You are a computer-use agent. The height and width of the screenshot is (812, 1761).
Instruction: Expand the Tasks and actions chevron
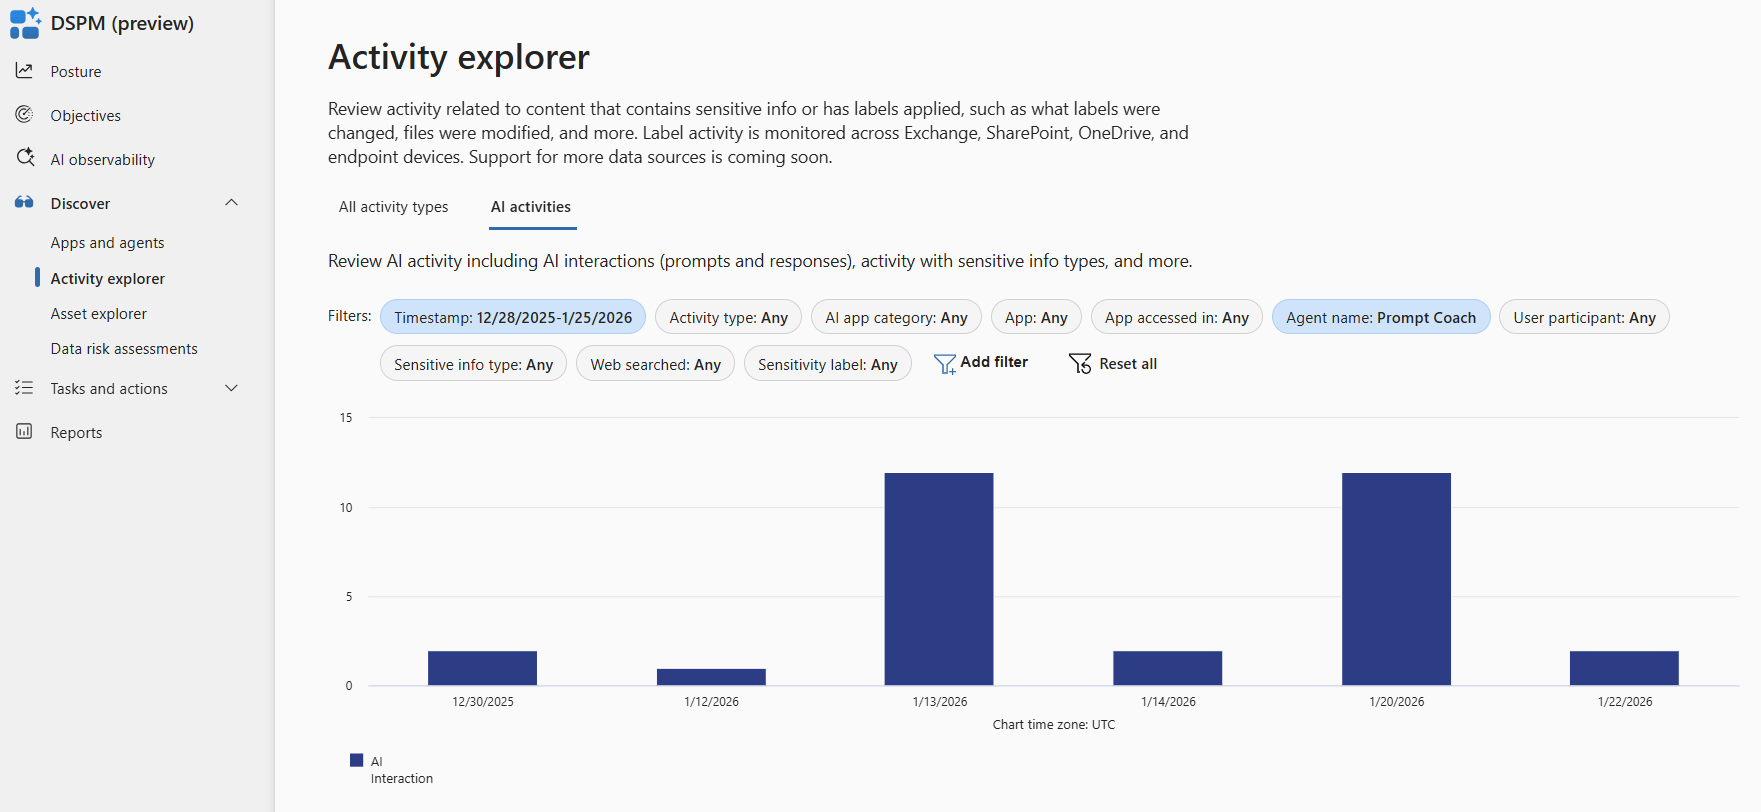pos(232,388)
